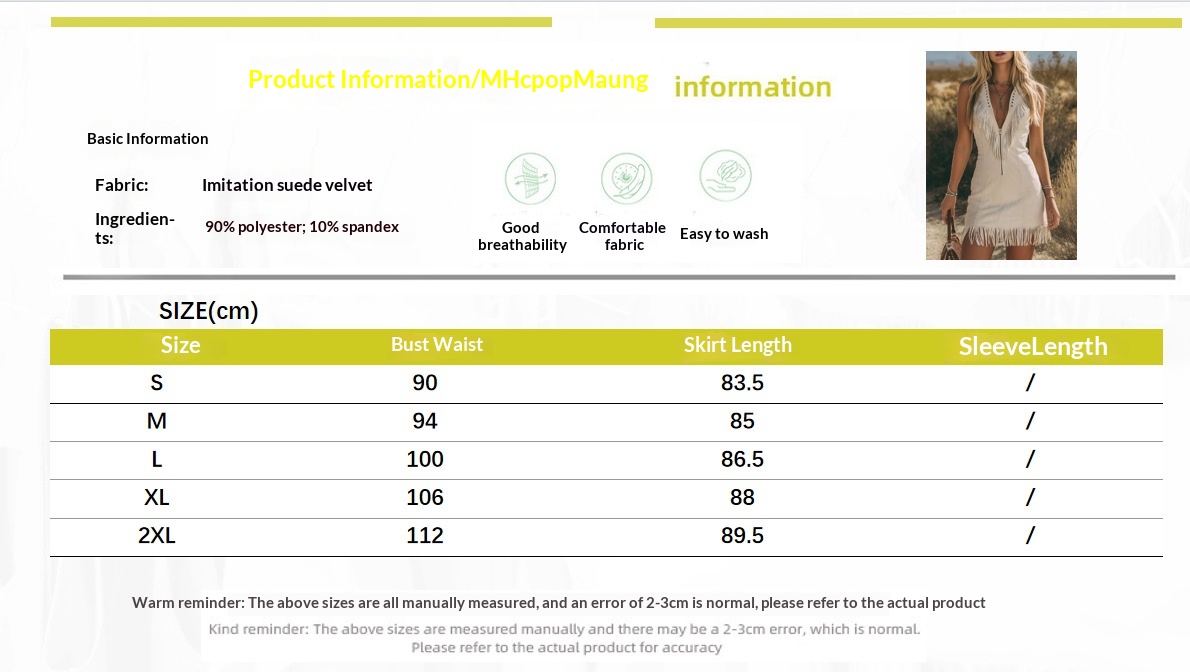The width and height of the screenshot is (1190, 672).
Task: Click the 90% polyester; 10% spandex text
Action: tap(302, 227)
